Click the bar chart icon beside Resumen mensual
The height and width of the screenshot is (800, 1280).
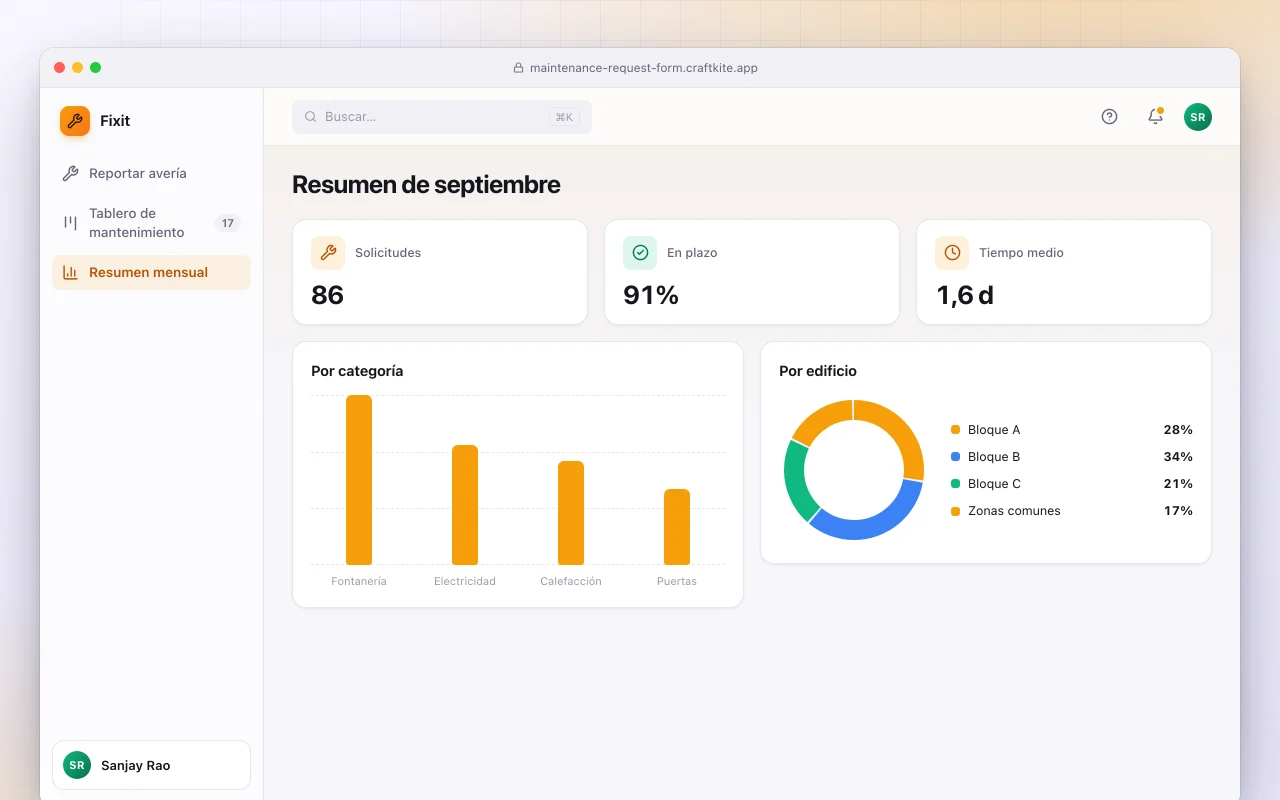[x=70, y=272]
